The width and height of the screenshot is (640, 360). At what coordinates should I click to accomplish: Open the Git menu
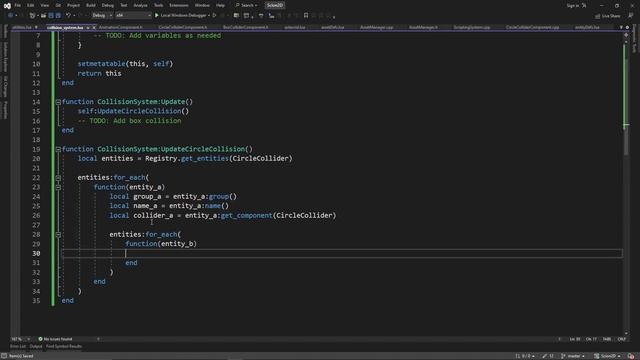coord(58,5)
